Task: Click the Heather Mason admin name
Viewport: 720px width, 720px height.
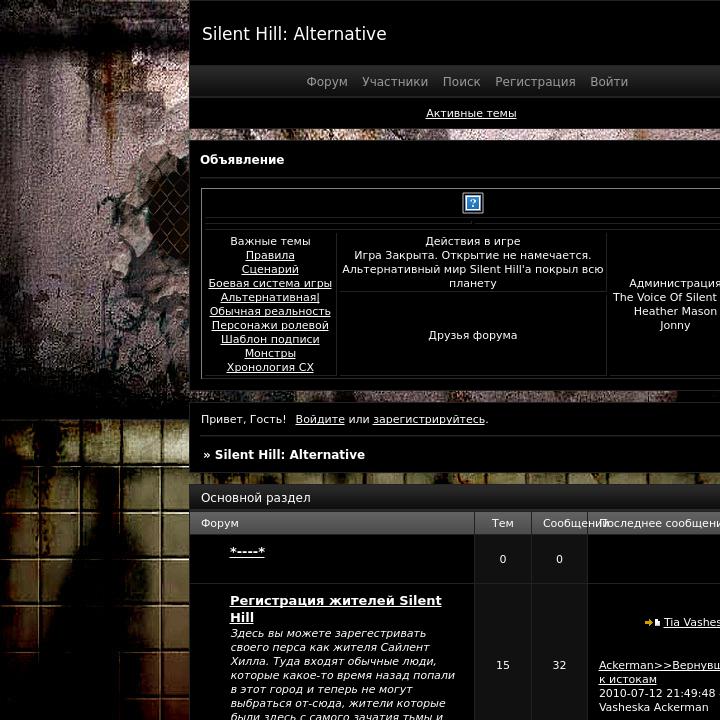Action: [x=675, y=311]
